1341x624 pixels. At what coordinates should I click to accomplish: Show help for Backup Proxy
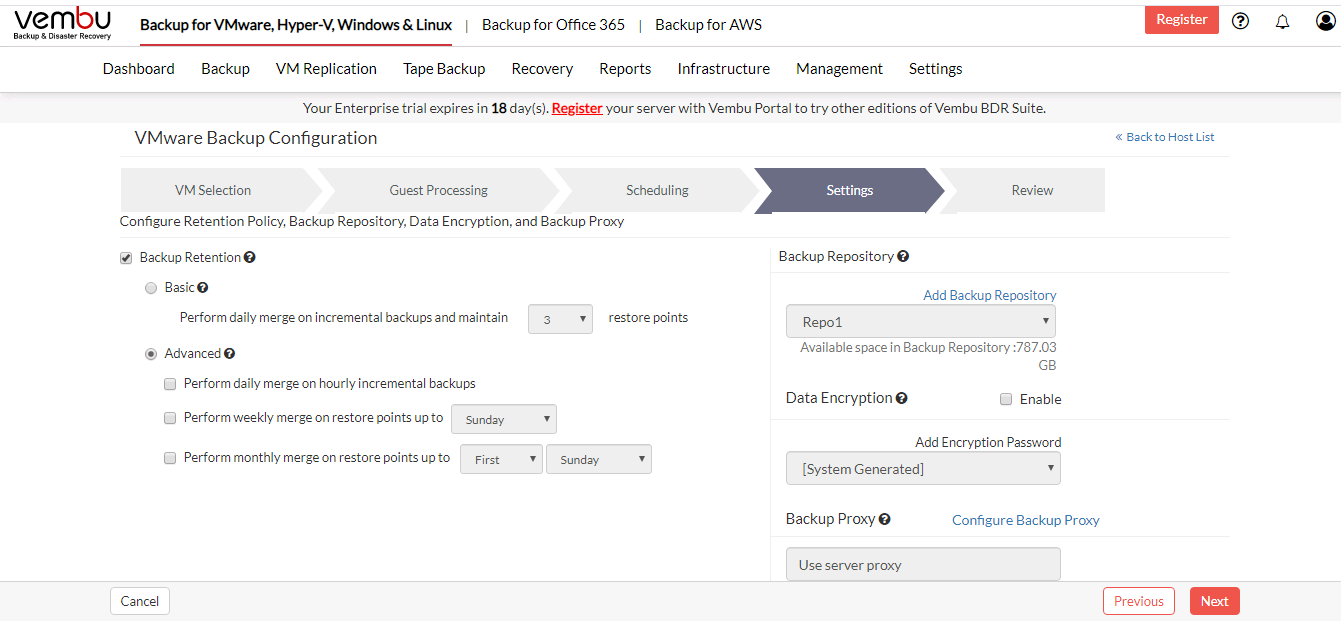tap(885, 519)
